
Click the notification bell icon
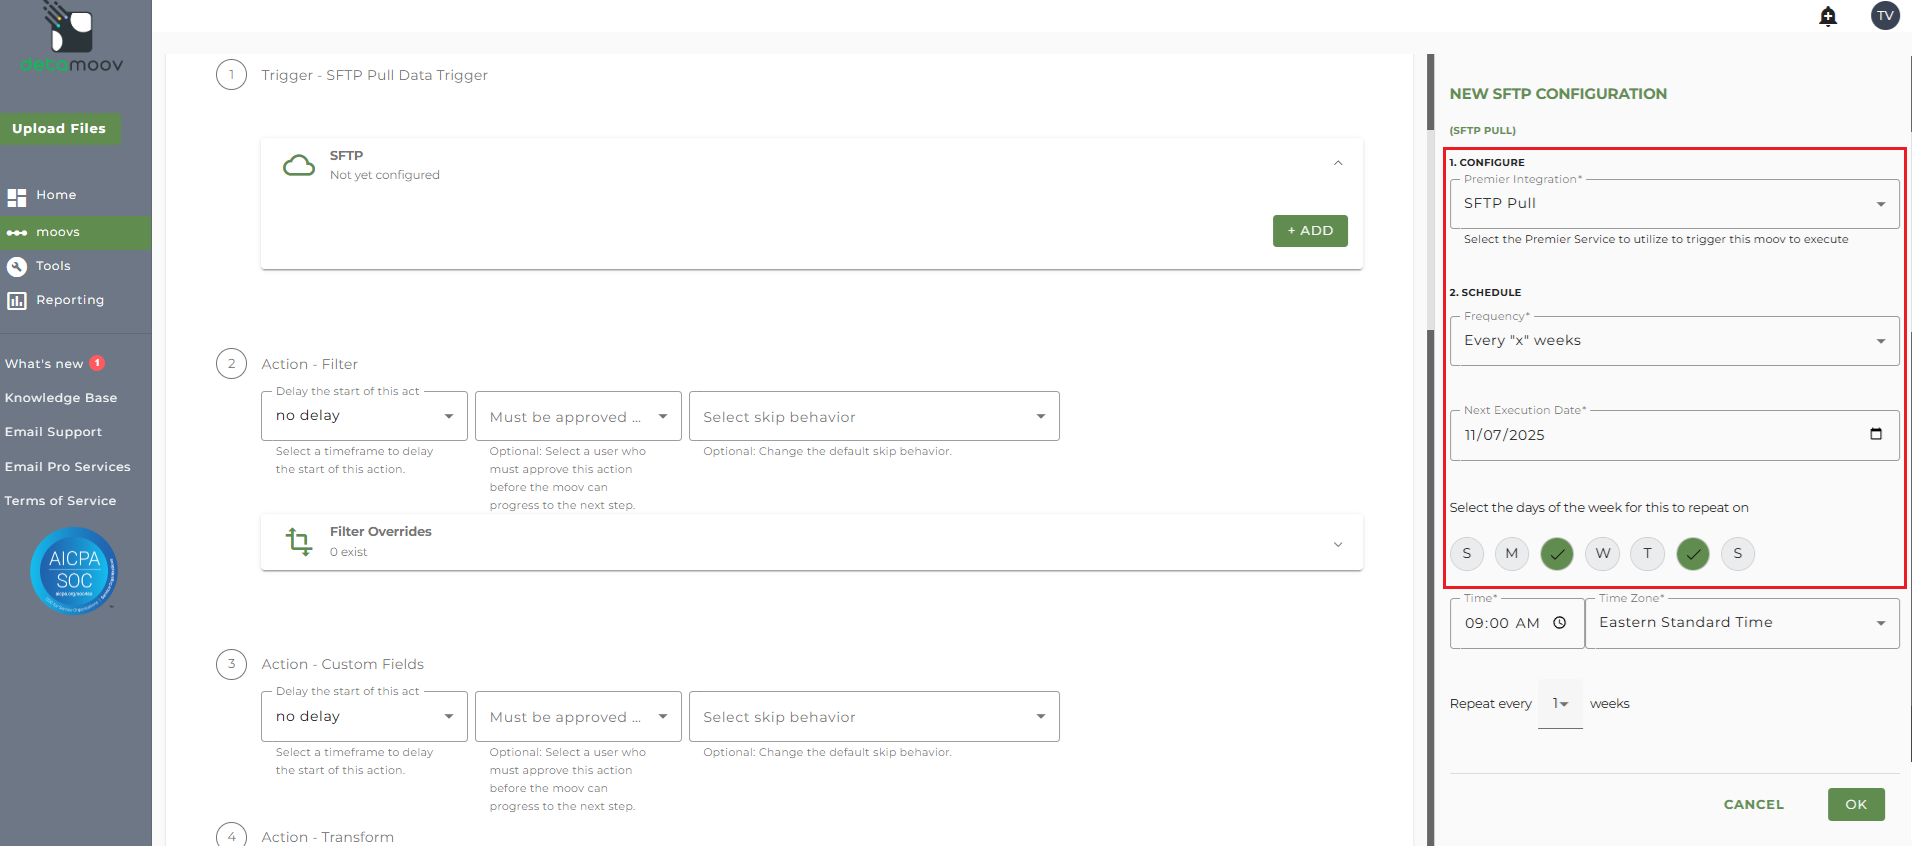[x=1828, y=16]
